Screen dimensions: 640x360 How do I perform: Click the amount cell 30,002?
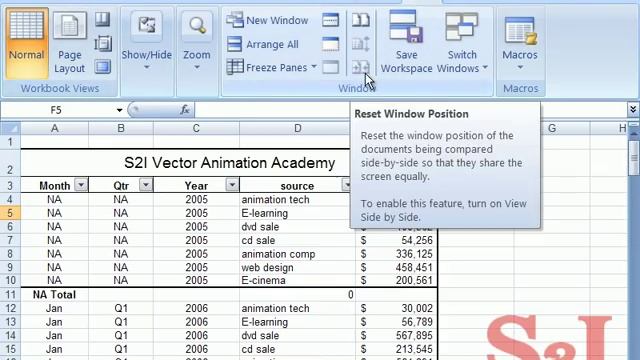click(397, 309)
